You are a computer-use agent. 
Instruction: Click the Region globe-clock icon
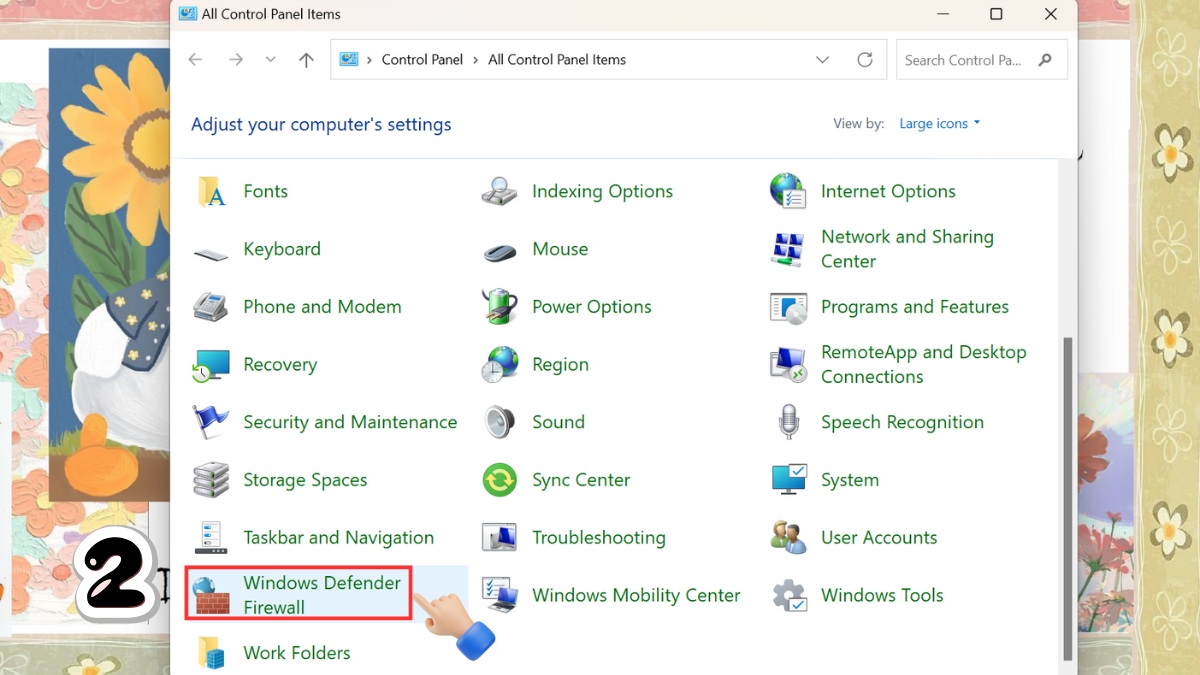pyautogui.click(x=500, y=365)
